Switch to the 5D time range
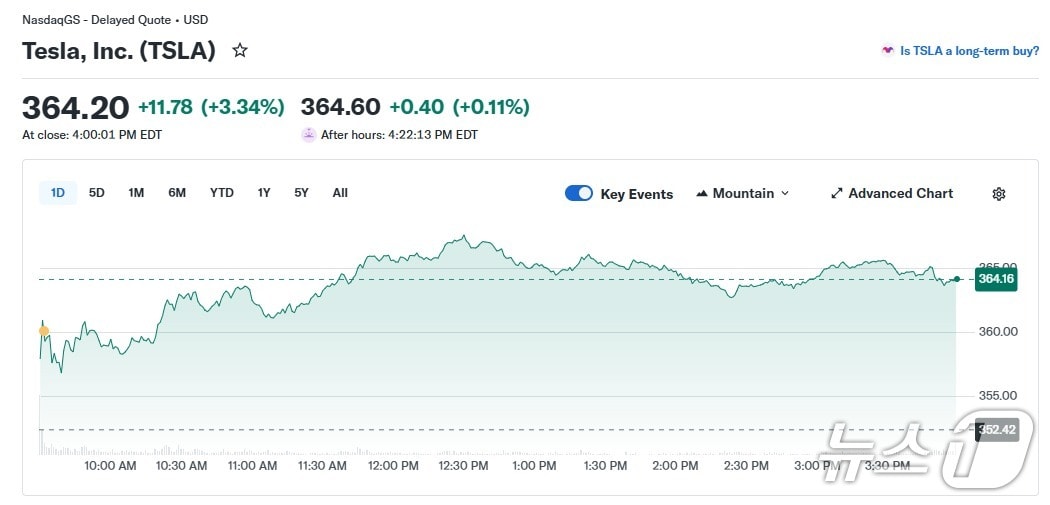The image size is (1050, 505). coord(97,193)
